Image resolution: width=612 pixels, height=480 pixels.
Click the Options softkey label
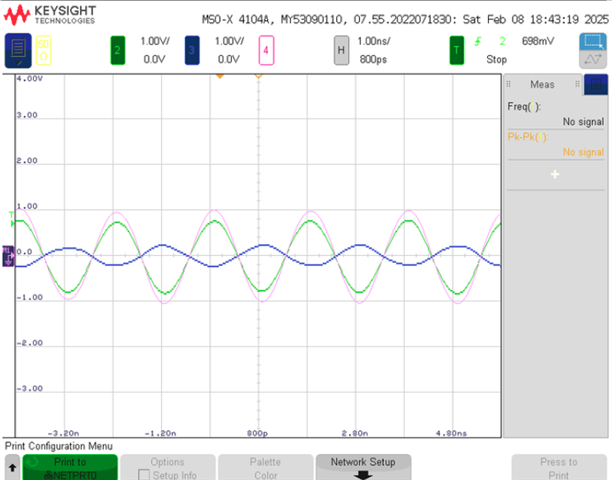(x=167, y=462)
